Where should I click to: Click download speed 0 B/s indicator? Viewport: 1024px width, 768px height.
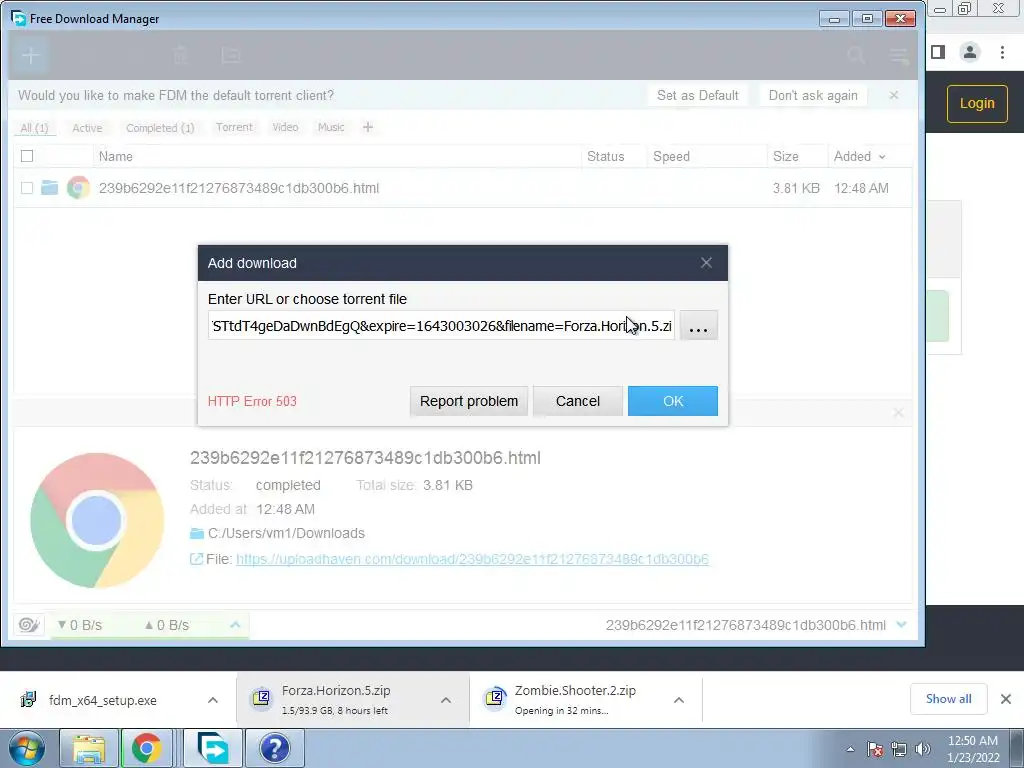(x=80, y=626)
